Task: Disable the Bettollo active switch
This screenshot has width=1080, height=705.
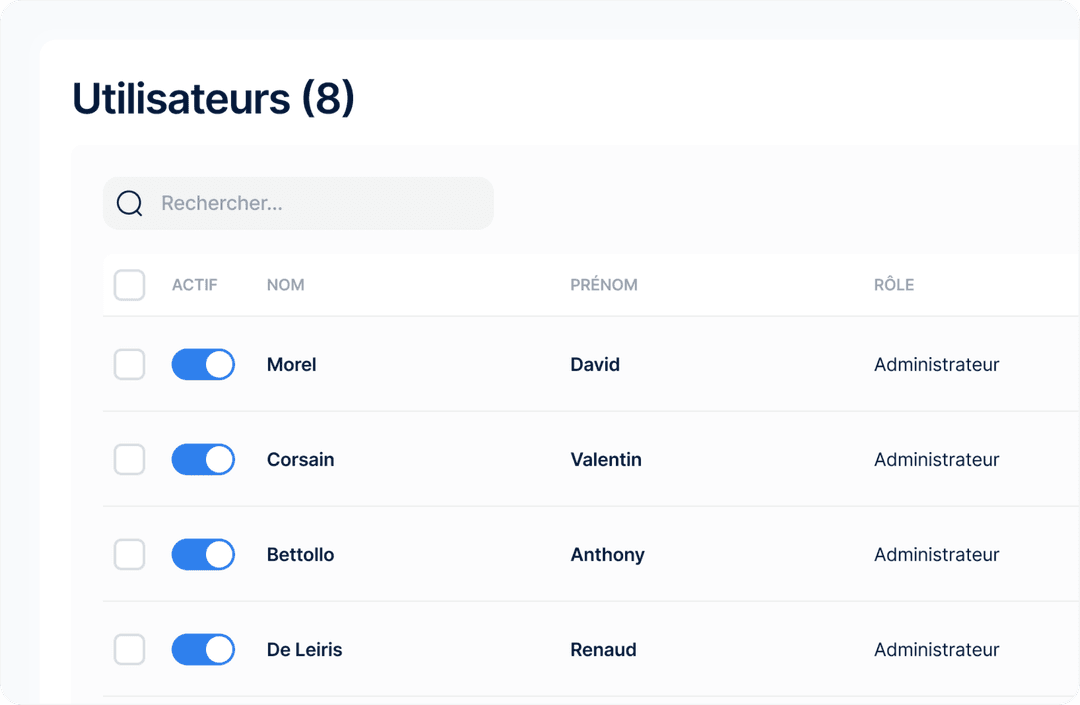Action: 203,555
